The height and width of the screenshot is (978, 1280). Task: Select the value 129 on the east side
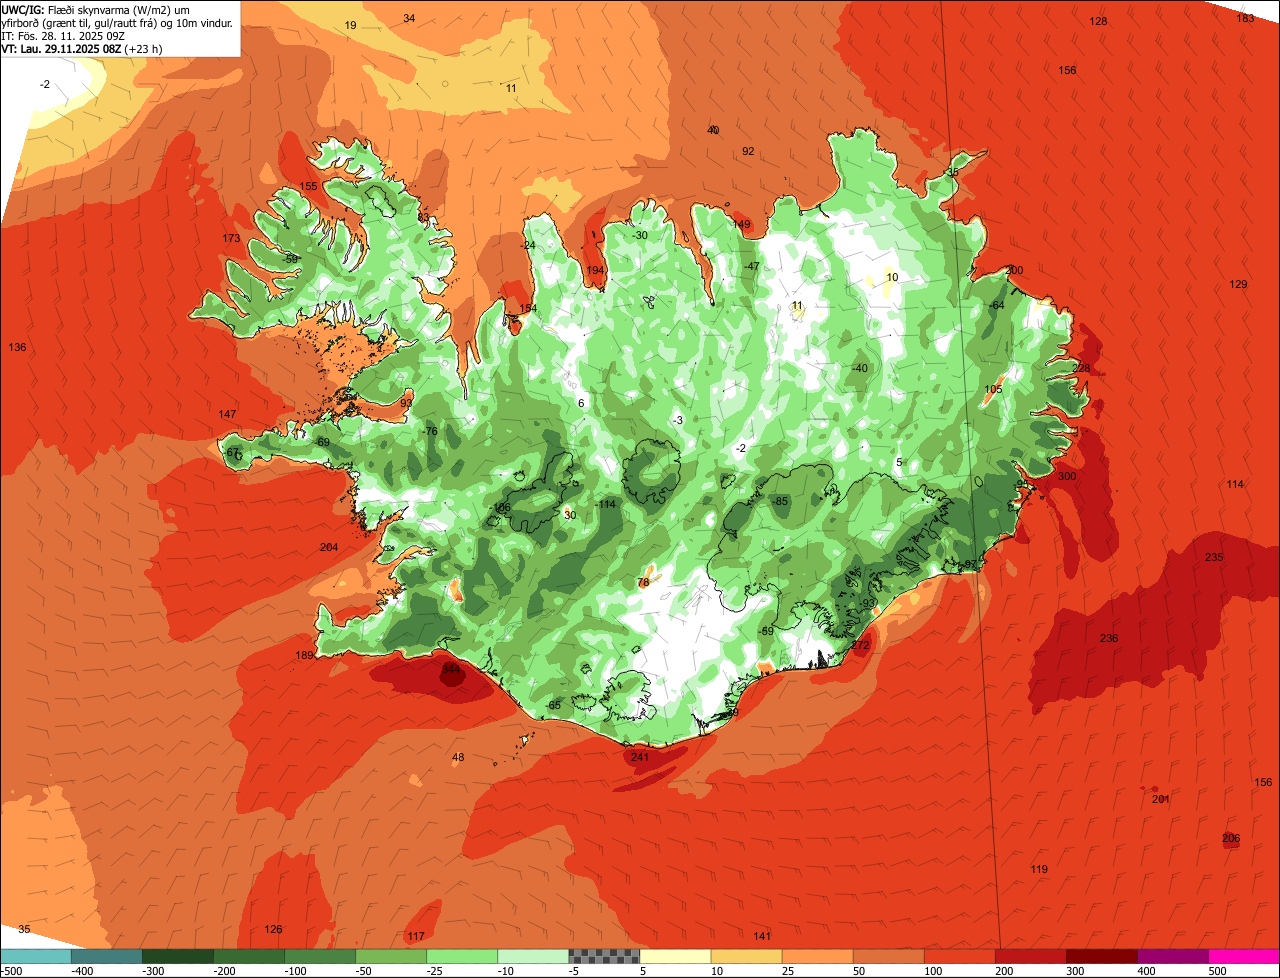pyautogui.click(x=1238, y=285)
